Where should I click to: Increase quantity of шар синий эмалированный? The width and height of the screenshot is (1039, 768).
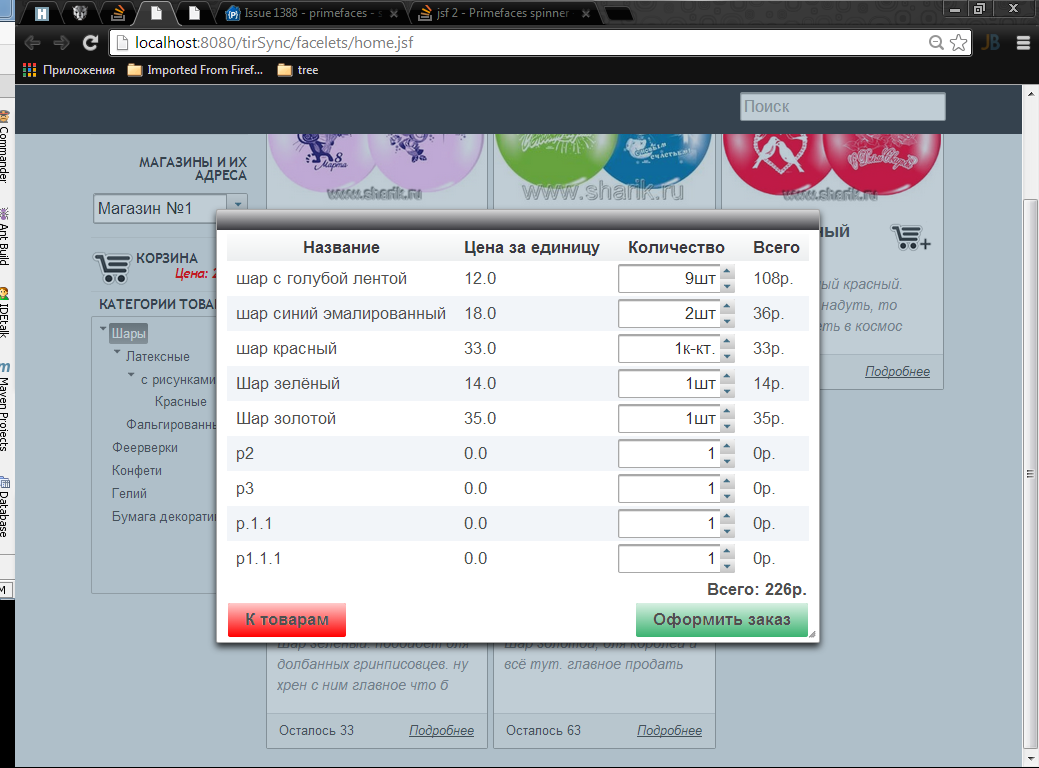tap(728, 307)
